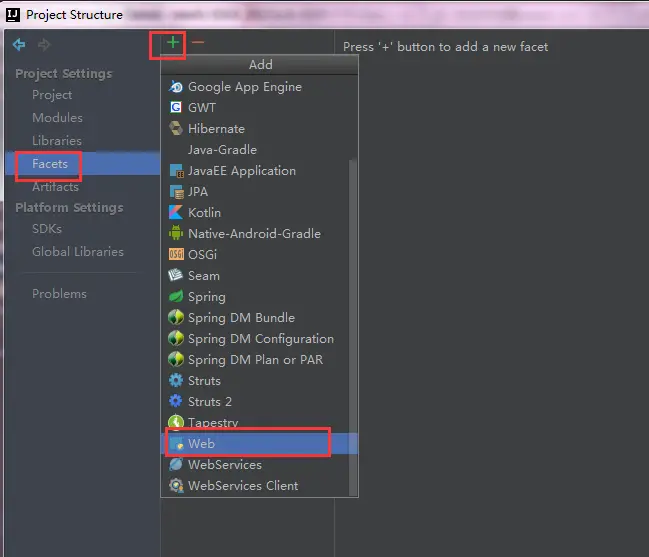Click the green Spring leaf icon
This screenshot has width=649, height=557.
(176, 297)
